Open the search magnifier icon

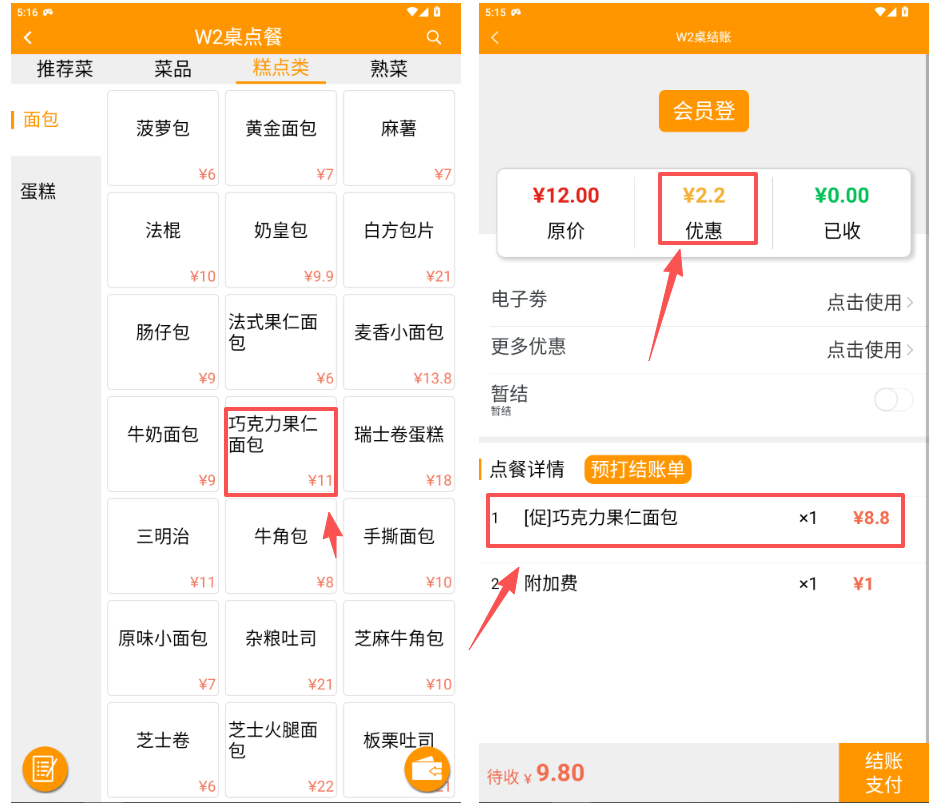point(434,38)
